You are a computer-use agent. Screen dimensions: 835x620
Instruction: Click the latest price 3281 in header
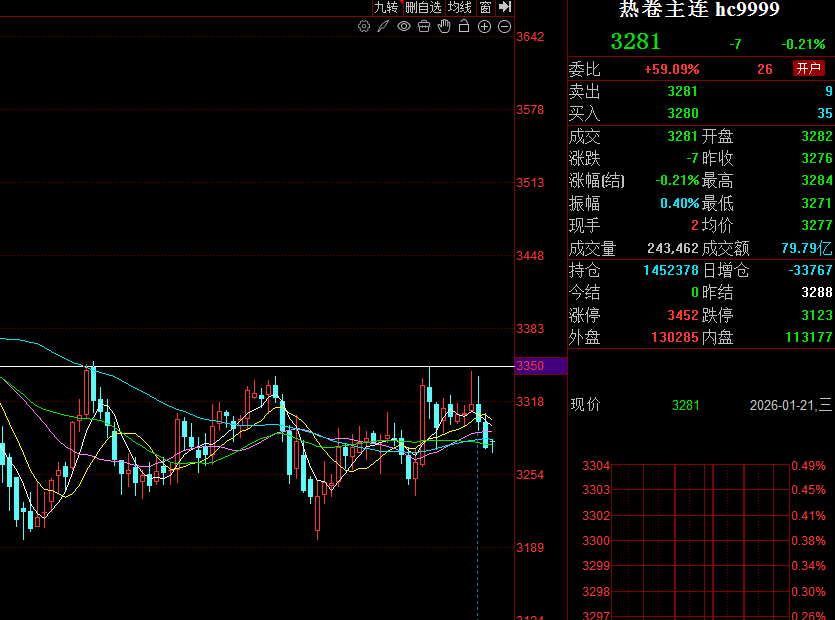(636, 42)
